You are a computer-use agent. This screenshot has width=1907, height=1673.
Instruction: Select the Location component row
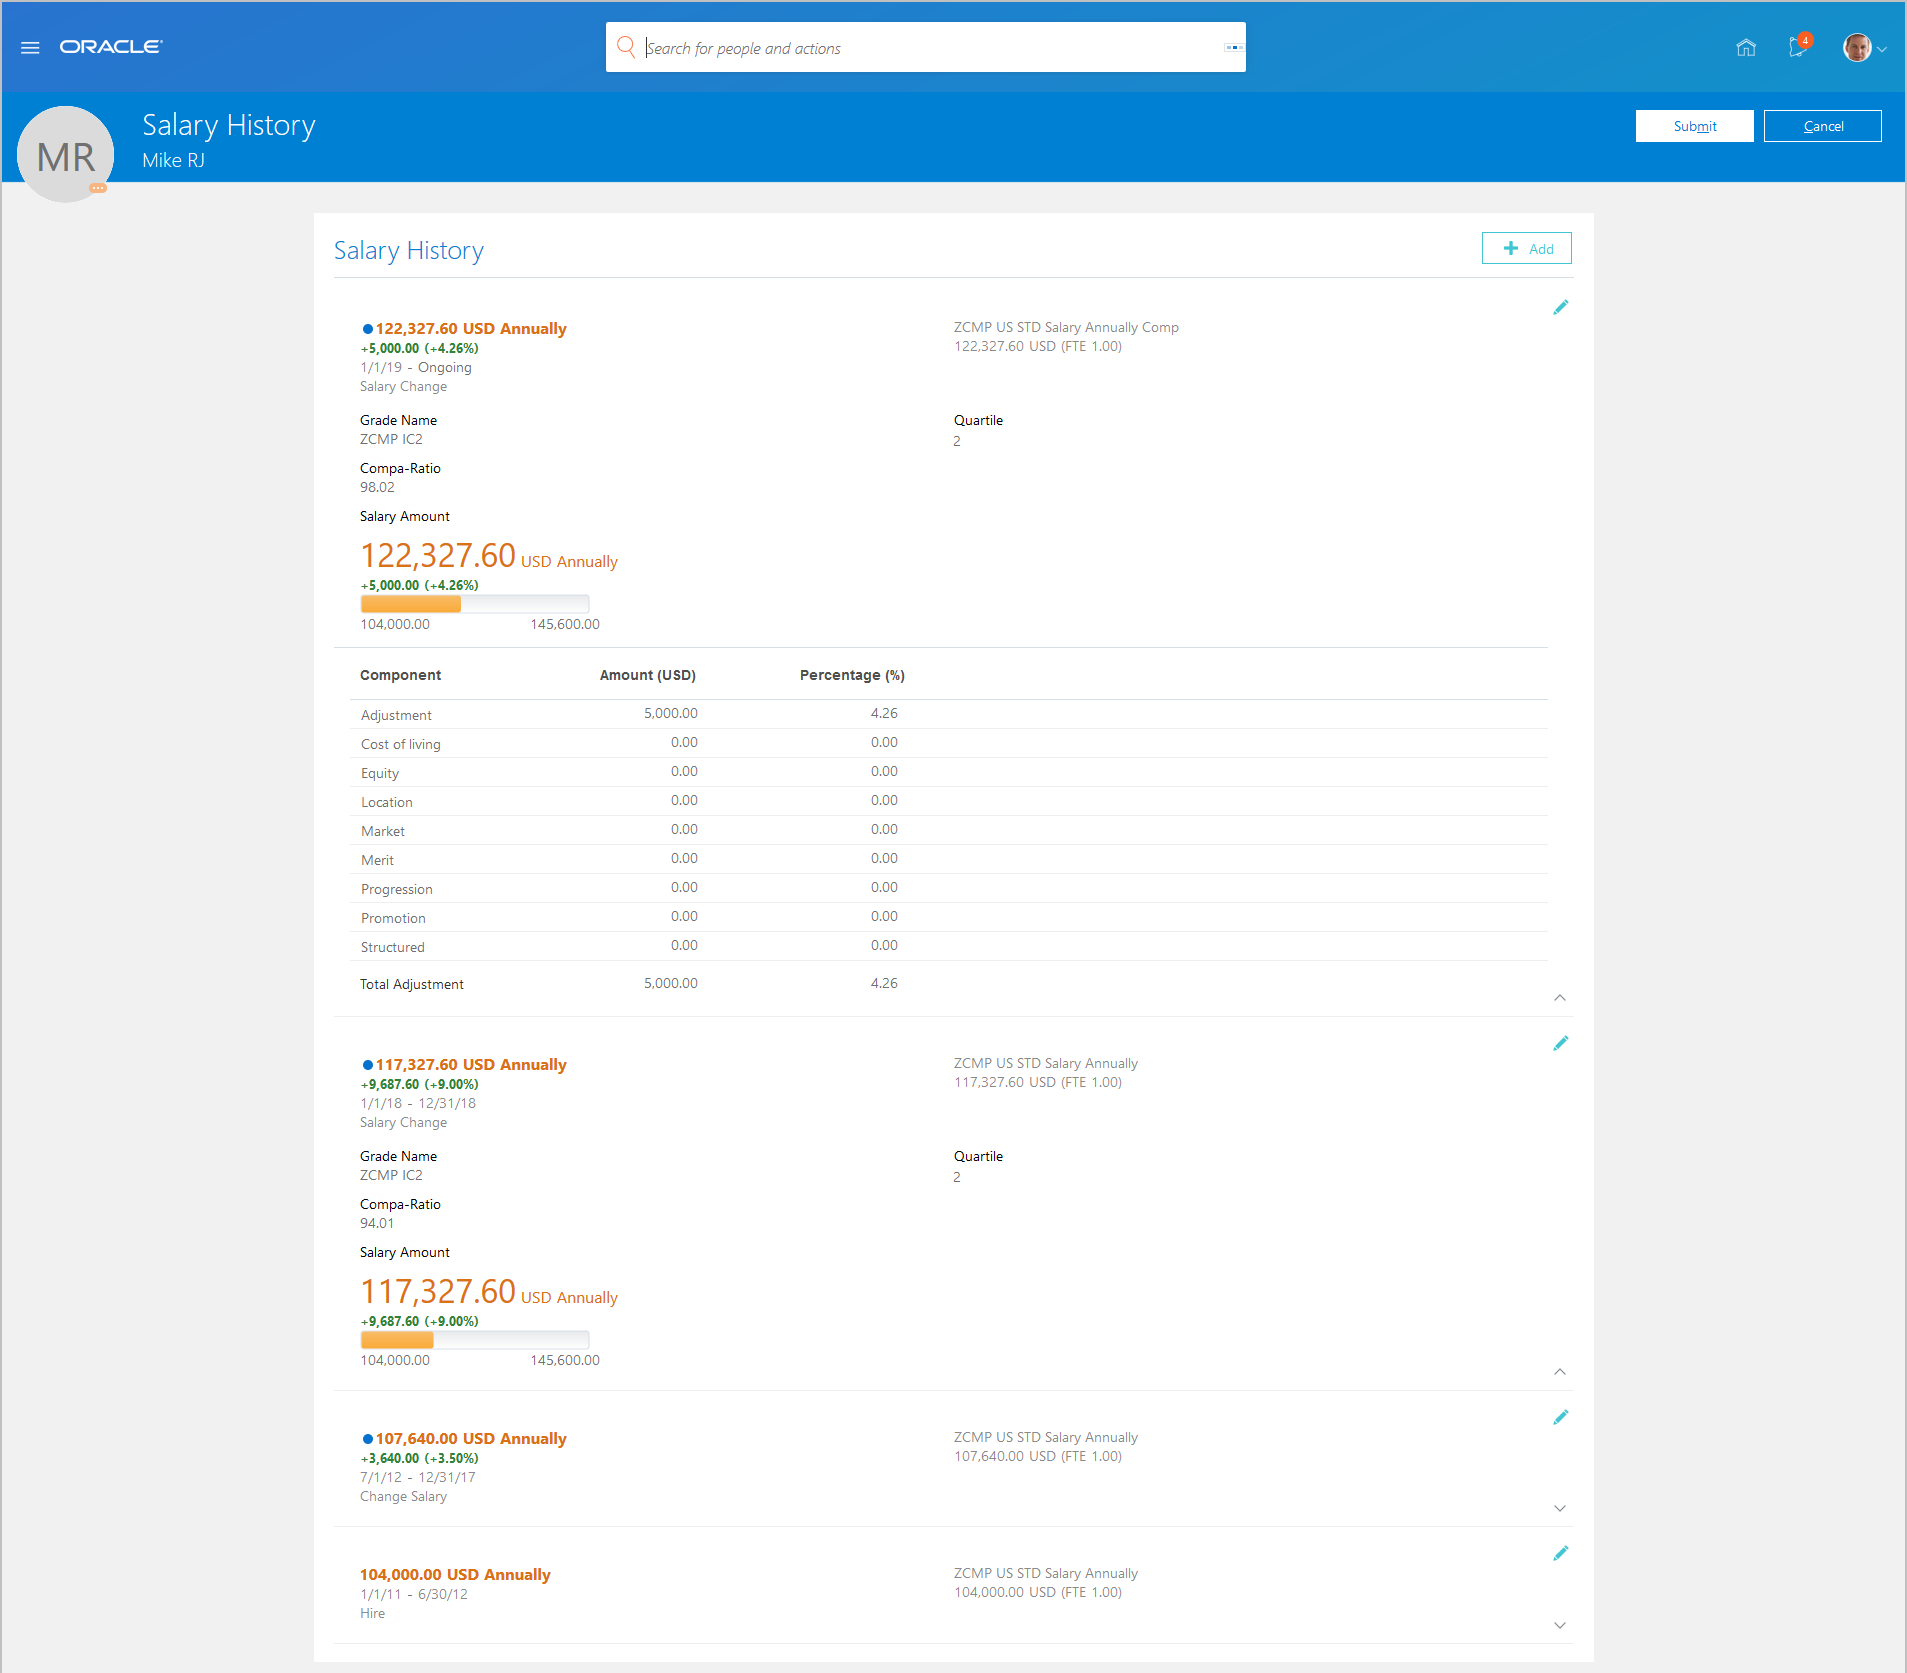[x=949, y=801]
